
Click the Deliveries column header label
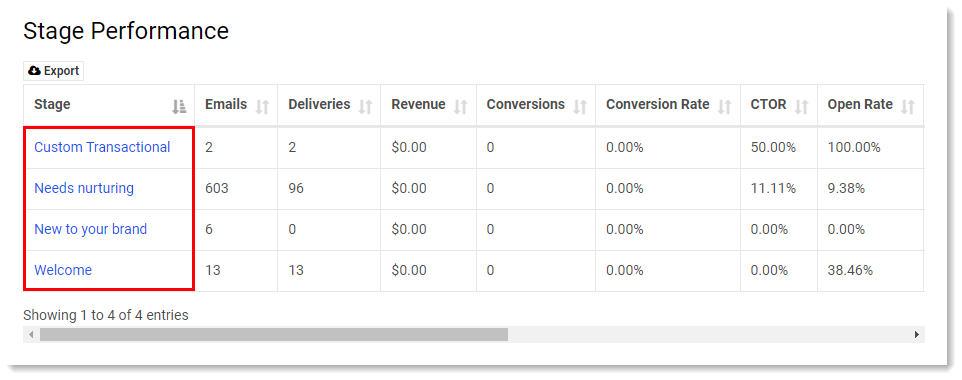tap(319, 105)
